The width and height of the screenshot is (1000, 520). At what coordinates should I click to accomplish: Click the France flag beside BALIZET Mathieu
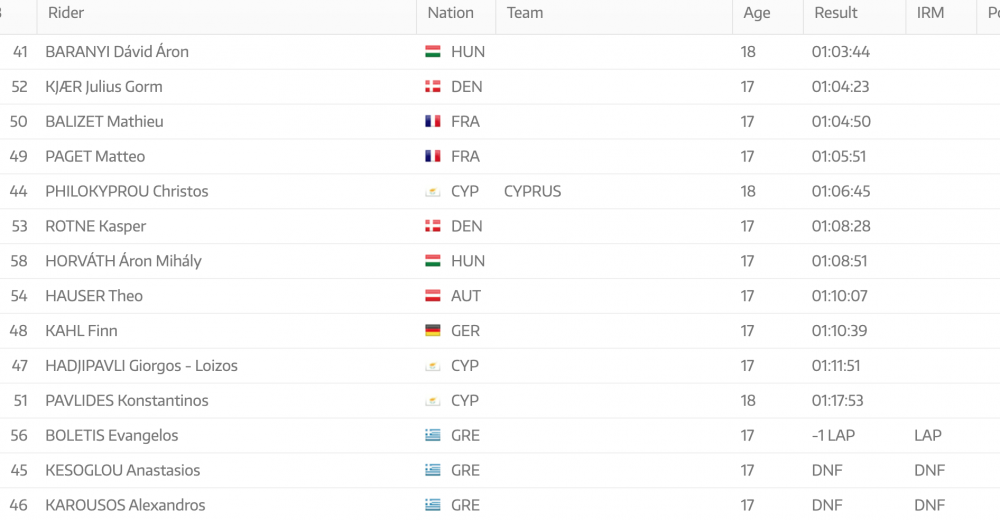pos(433,122)
